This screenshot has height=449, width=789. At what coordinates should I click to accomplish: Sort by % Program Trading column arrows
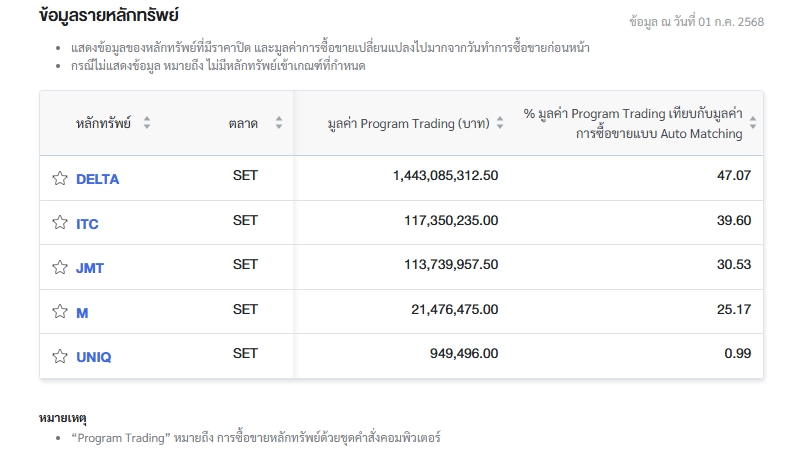[753, 123]
